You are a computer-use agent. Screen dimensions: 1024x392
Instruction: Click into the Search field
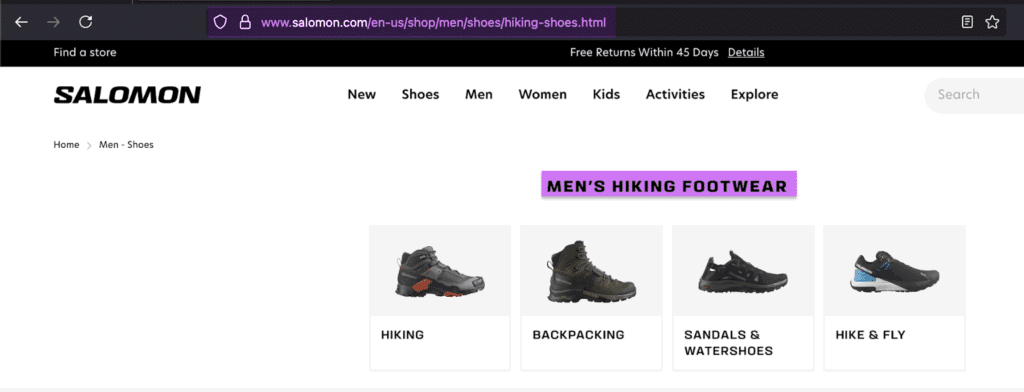pos(974,95)
